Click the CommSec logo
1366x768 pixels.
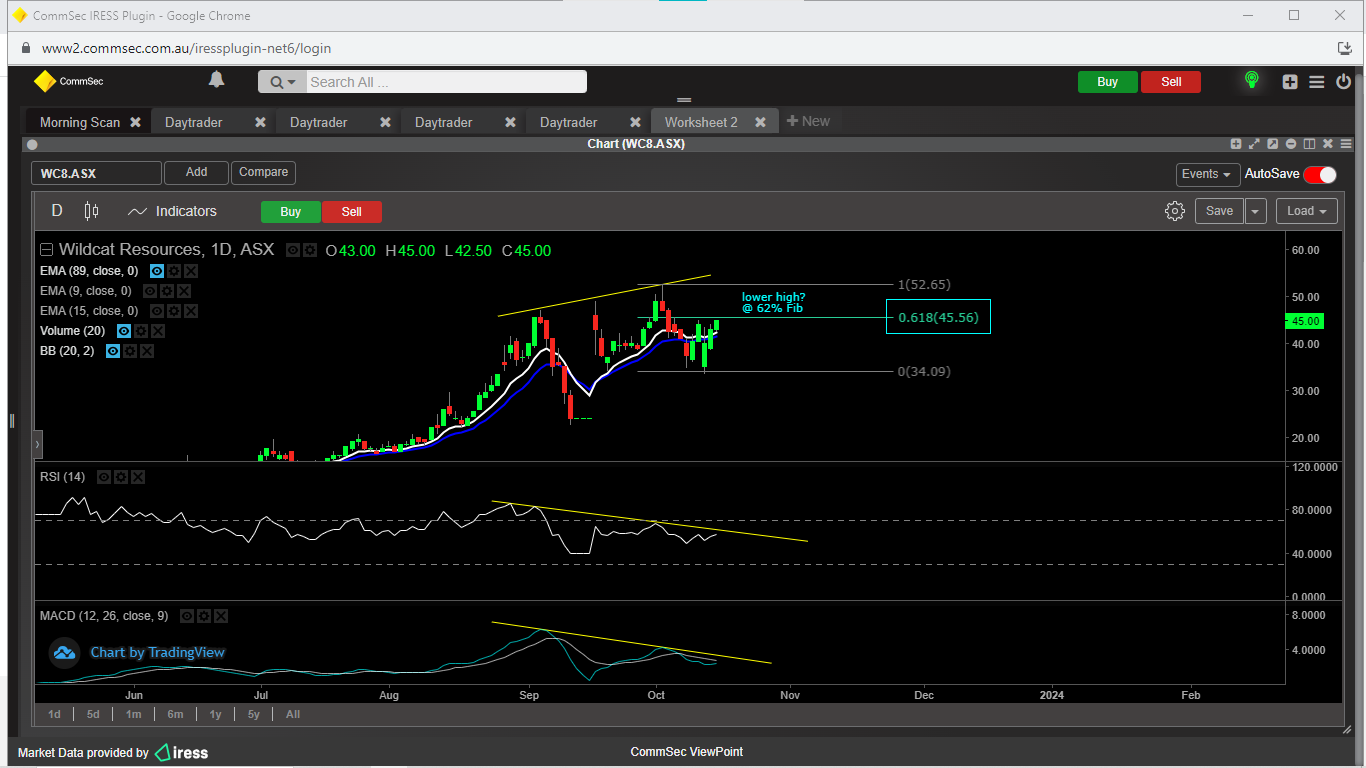tap(69, 81)
